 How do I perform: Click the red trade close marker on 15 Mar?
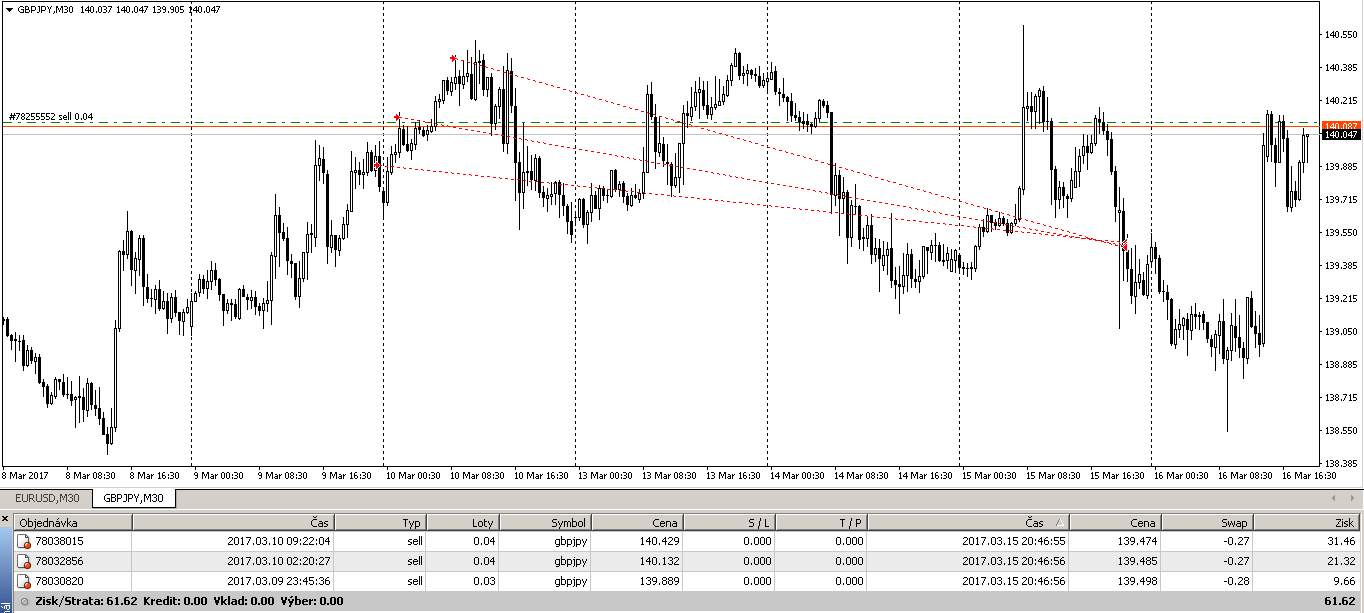click(x=1124, y=245)
